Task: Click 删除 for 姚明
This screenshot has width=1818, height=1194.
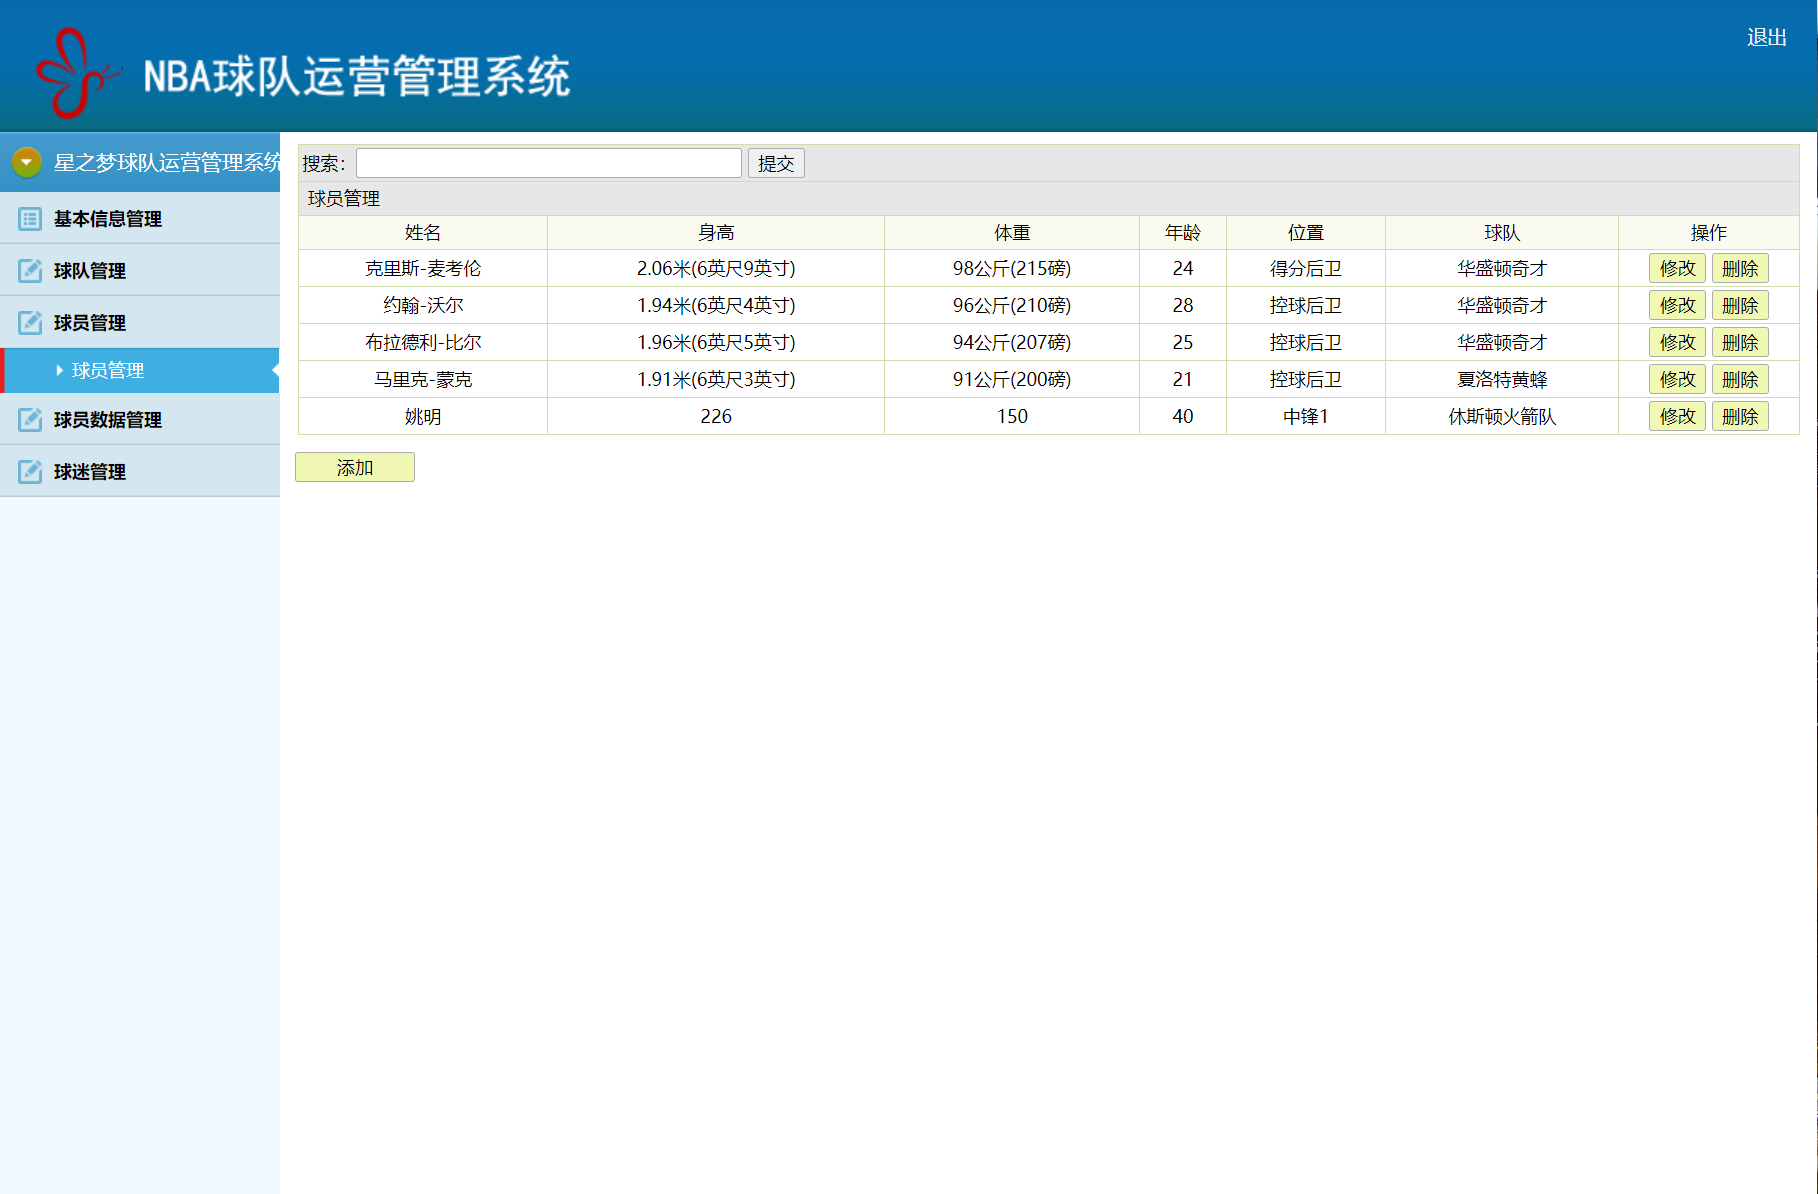Action: point(1740,416)
